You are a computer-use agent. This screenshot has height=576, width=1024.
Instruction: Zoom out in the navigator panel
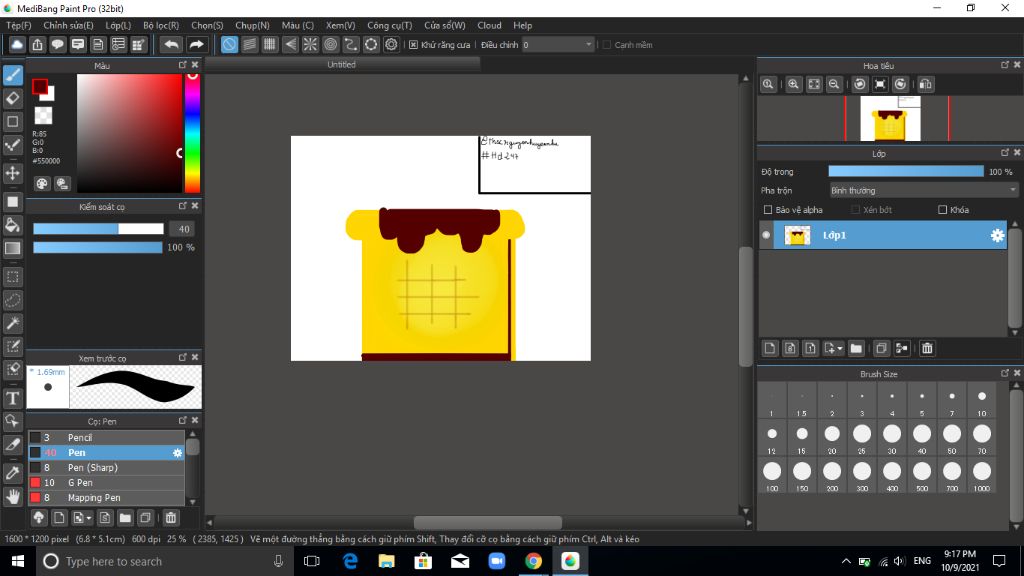tap(834, 84)
